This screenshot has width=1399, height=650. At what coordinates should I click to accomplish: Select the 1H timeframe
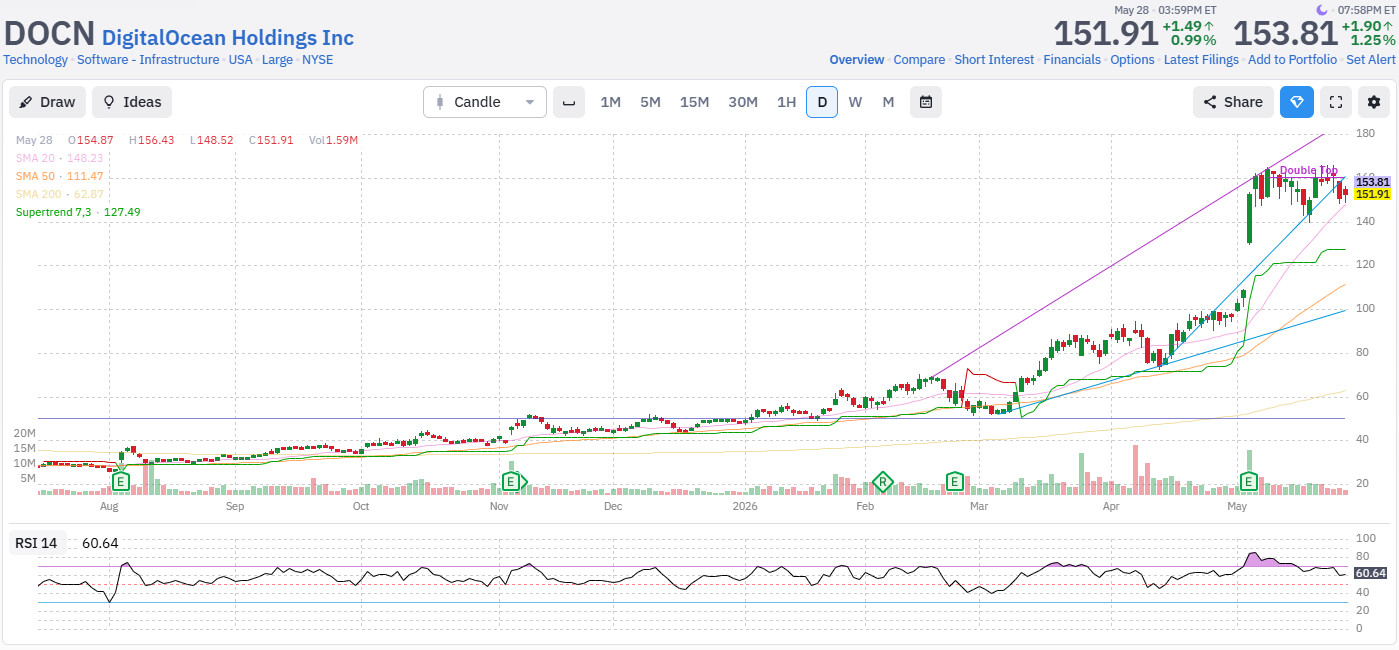(786, 102)
